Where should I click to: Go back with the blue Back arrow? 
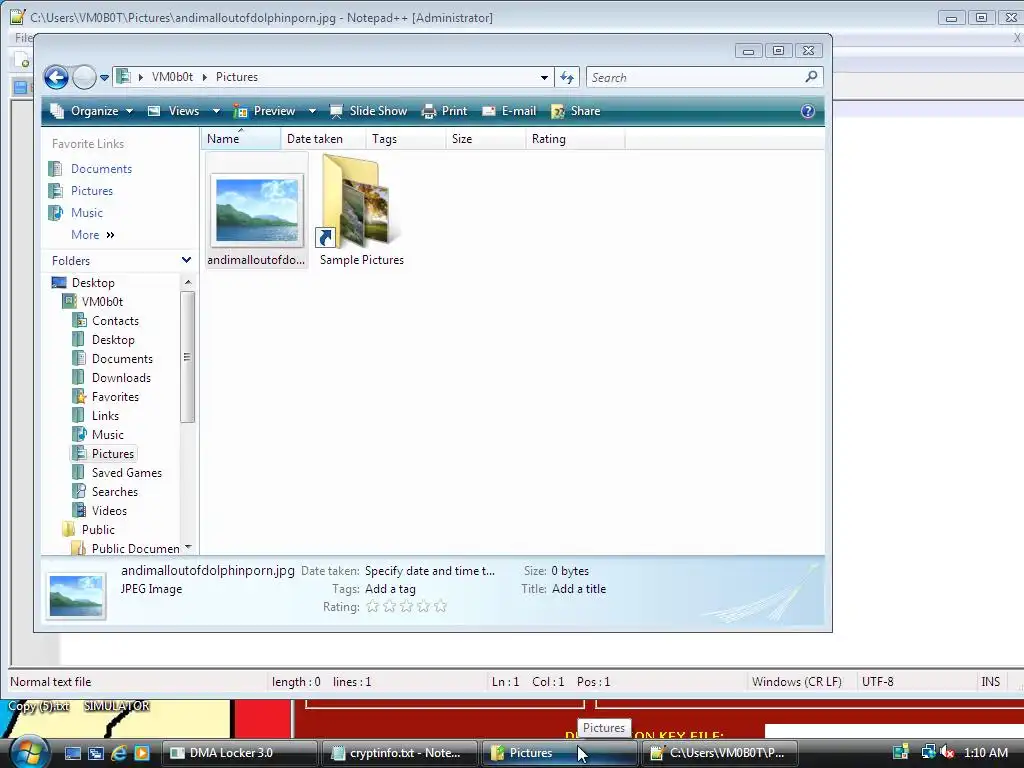coord(56,78)
